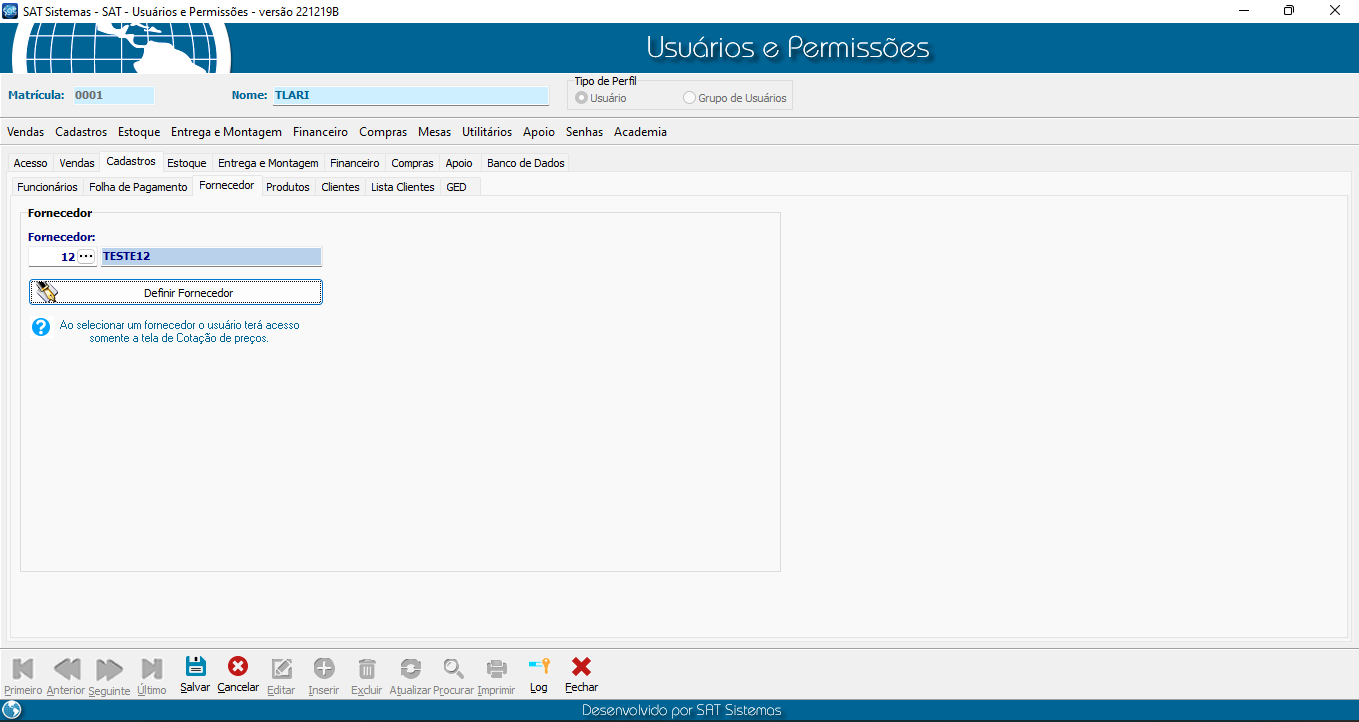Open the Utilitários menu
This screenshot has height=722, width=1359.
pyautogui.click(x=487, y=132)
